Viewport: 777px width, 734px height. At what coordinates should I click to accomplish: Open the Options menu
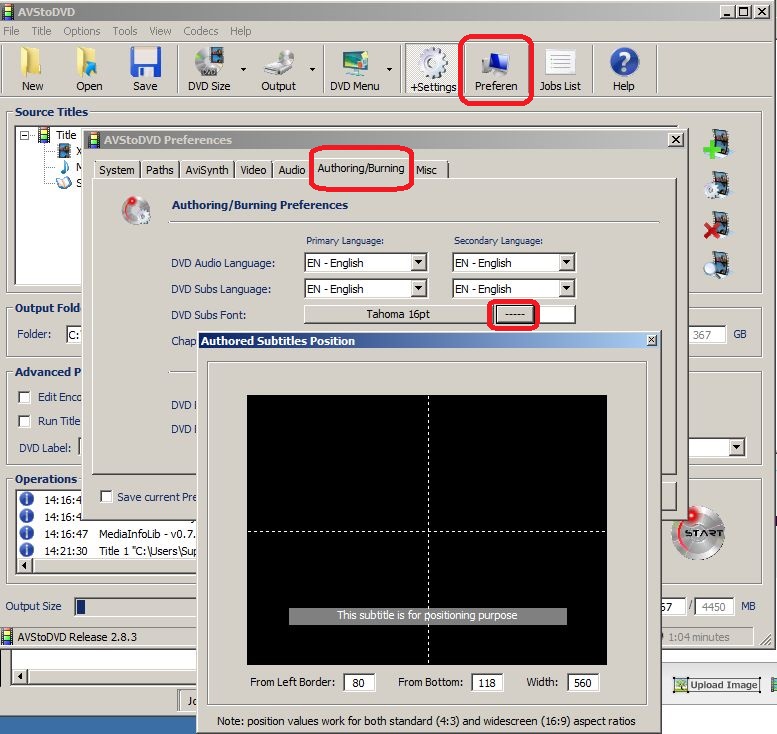coord(82,31)
